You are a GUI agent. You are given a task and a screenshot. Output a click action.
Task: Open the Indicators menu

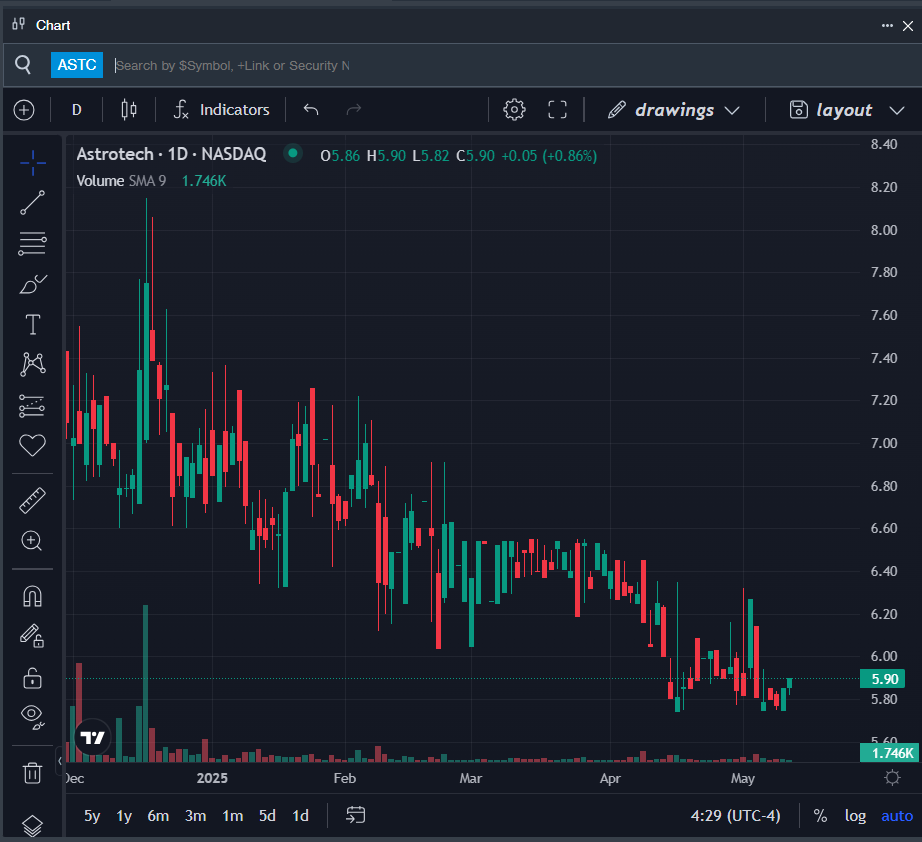pyautogui.click(x=222, y=110)
